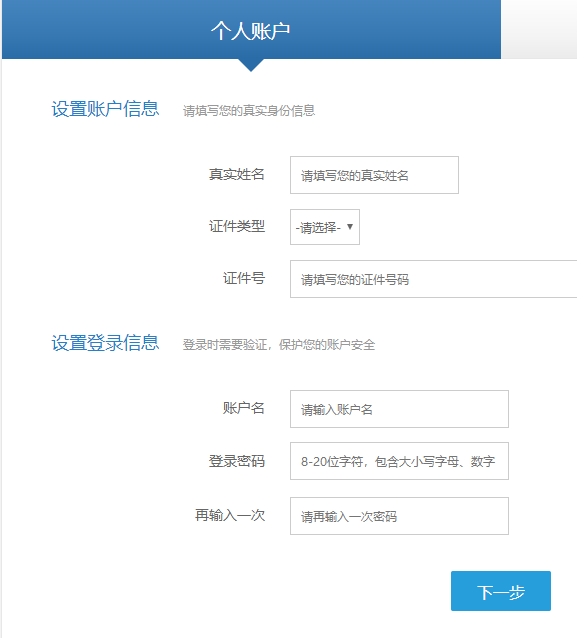Click the 请再输入一次密码 confirmation field

[x=399, y=516]
